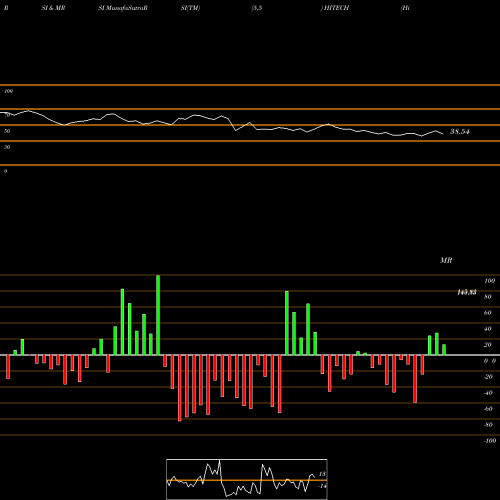Click the tallest green MR histogram bar

(158, 315)
